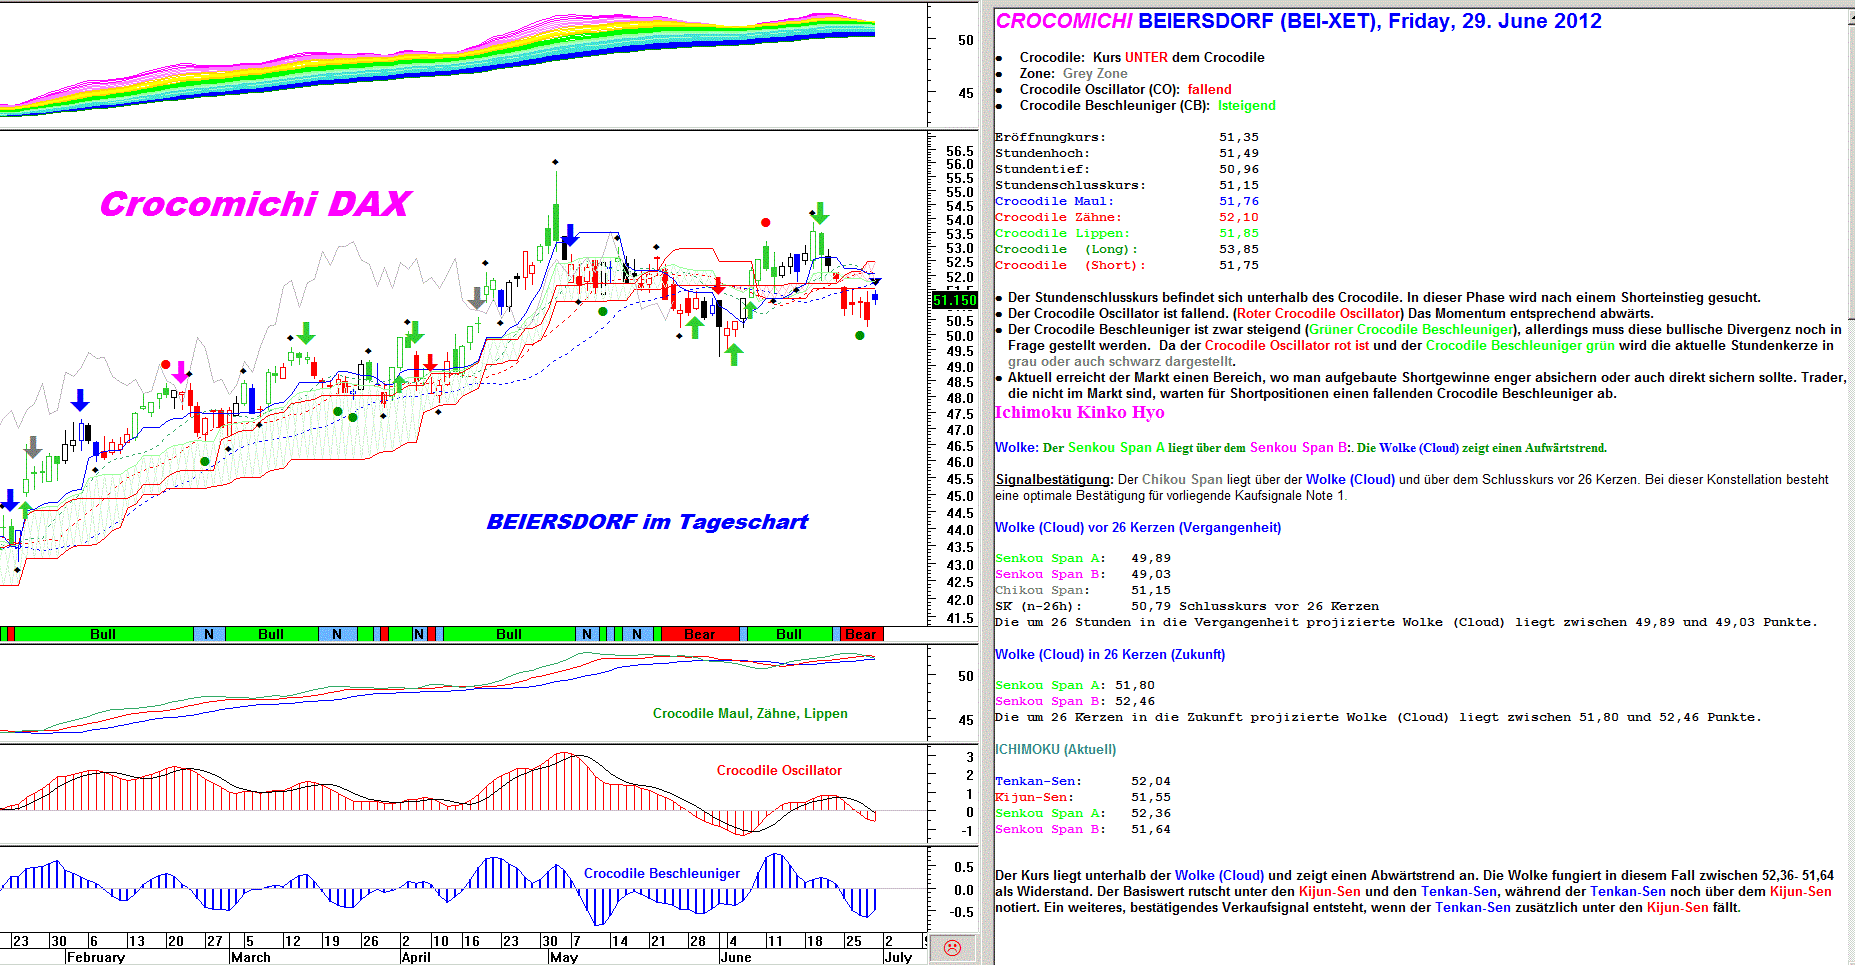Click the red sad-face icon below the chart
The width and height of the screenshot is (1855, 965).
coord(952,947)
